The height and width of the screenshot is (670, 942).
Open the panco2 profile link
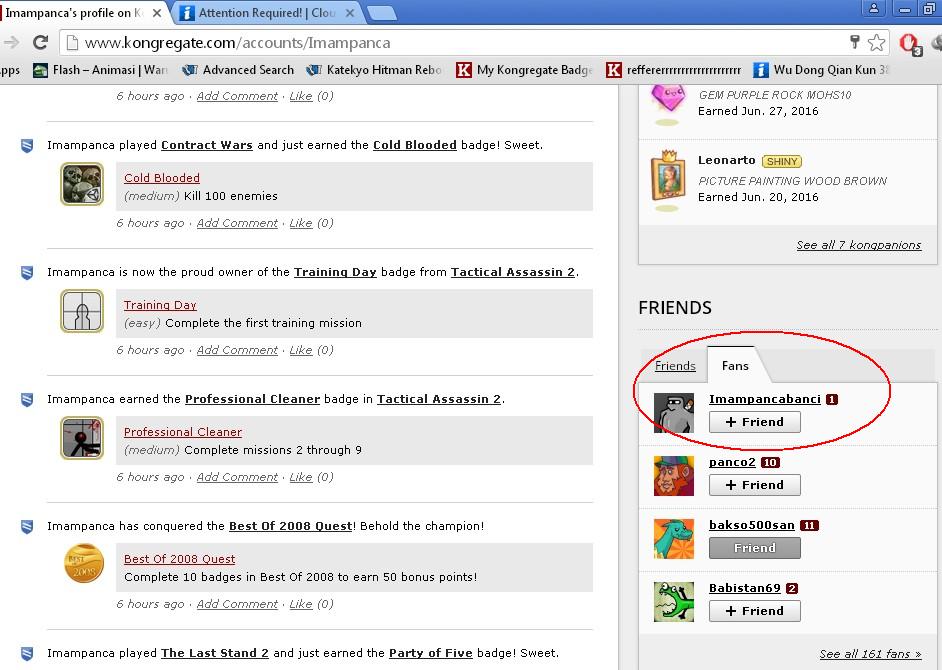point(732,462)
